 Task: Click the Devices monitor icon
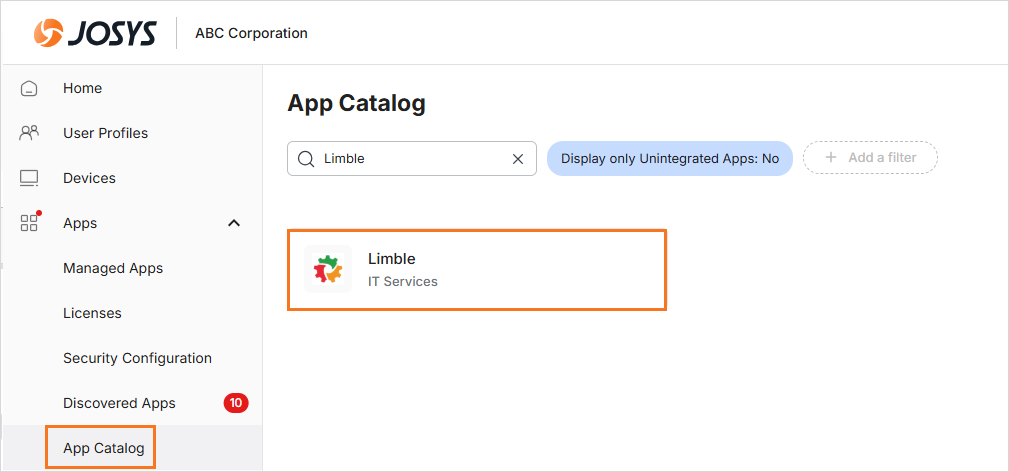(29, 178)
